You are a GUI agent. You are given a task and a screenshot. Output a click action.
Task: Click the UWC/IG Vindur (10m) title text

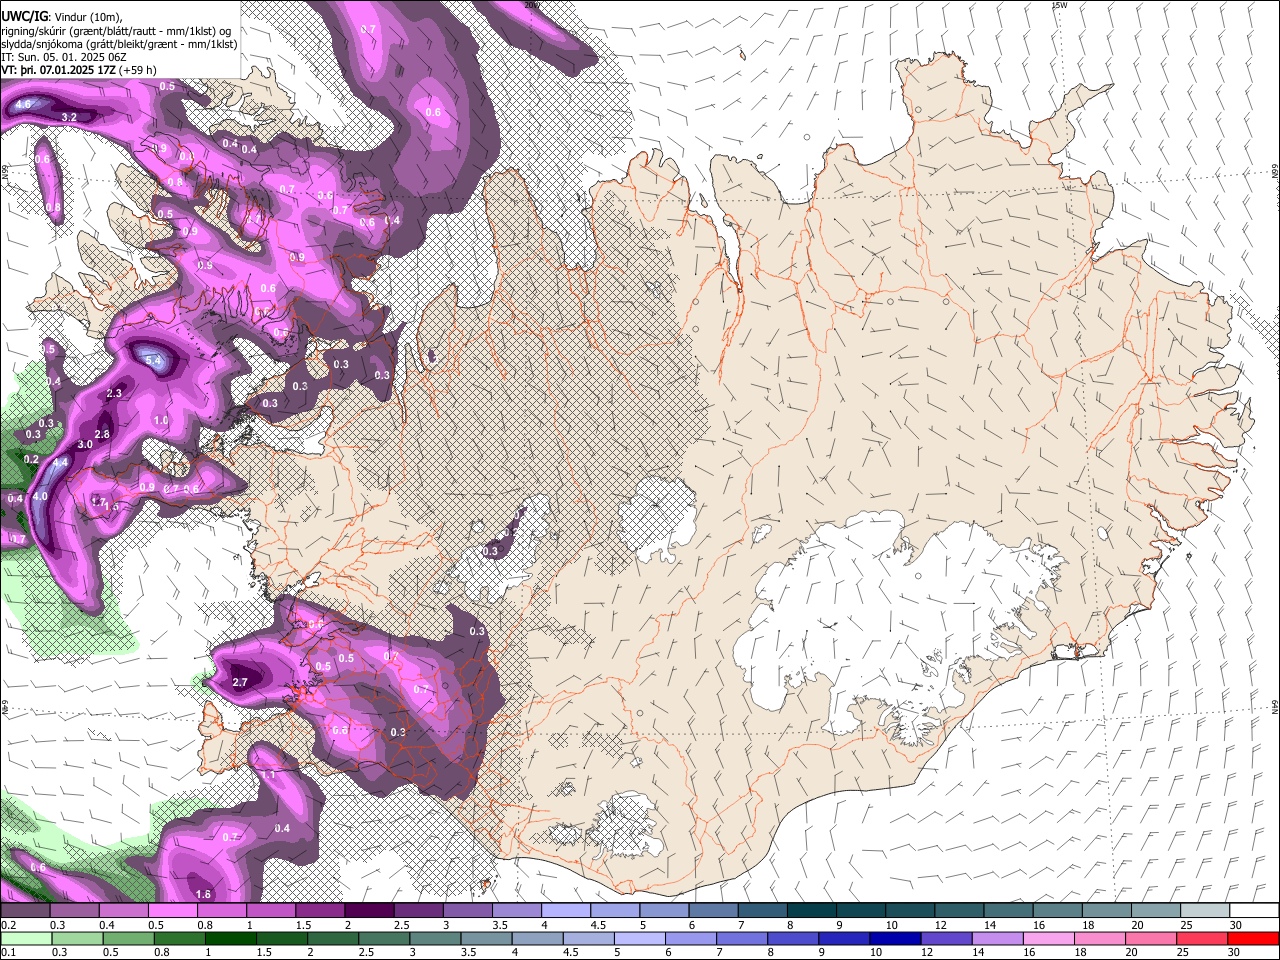click(x=61, y=15)
